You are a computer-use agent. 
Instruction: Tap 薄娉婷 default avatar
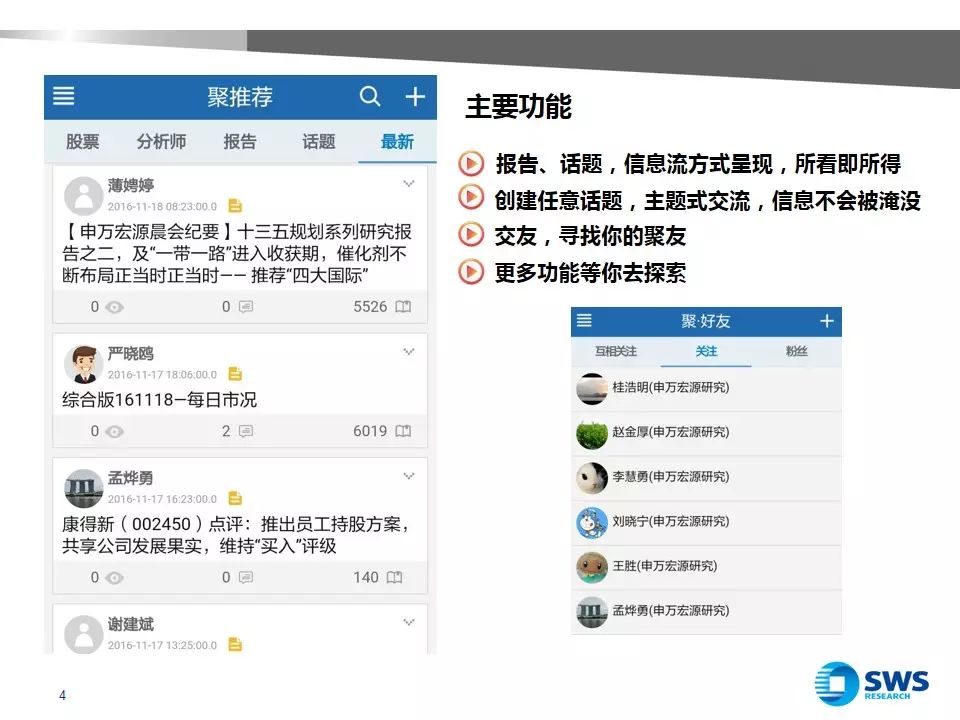83,196
